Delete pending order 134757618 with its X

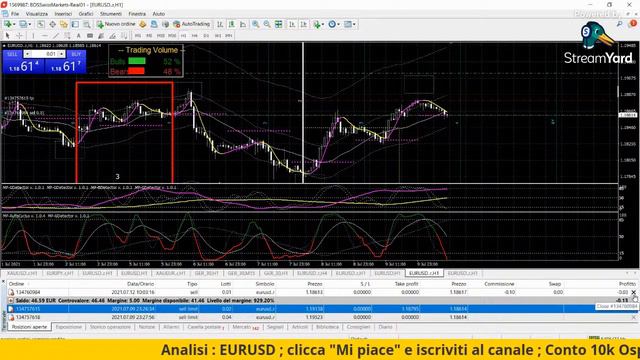633,317
